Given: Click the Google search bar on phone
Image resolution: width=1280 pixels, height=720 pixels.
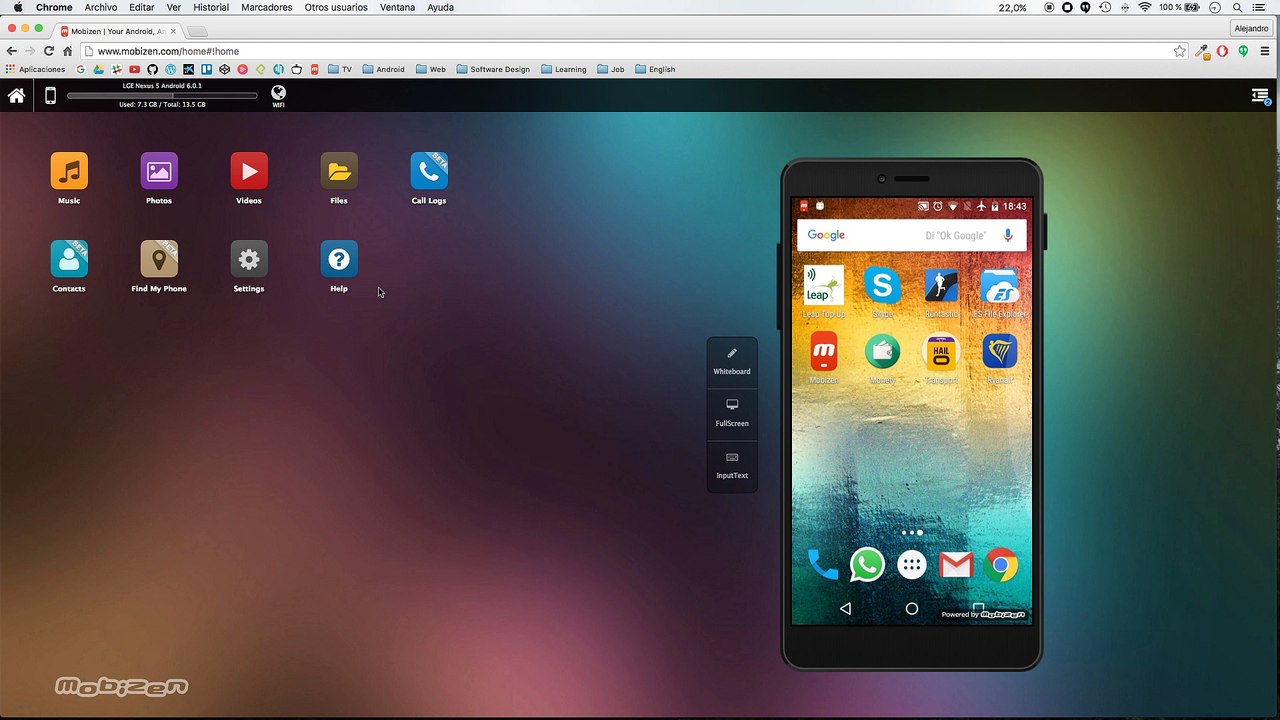Looking at the screenshot, I should point(911,235).
